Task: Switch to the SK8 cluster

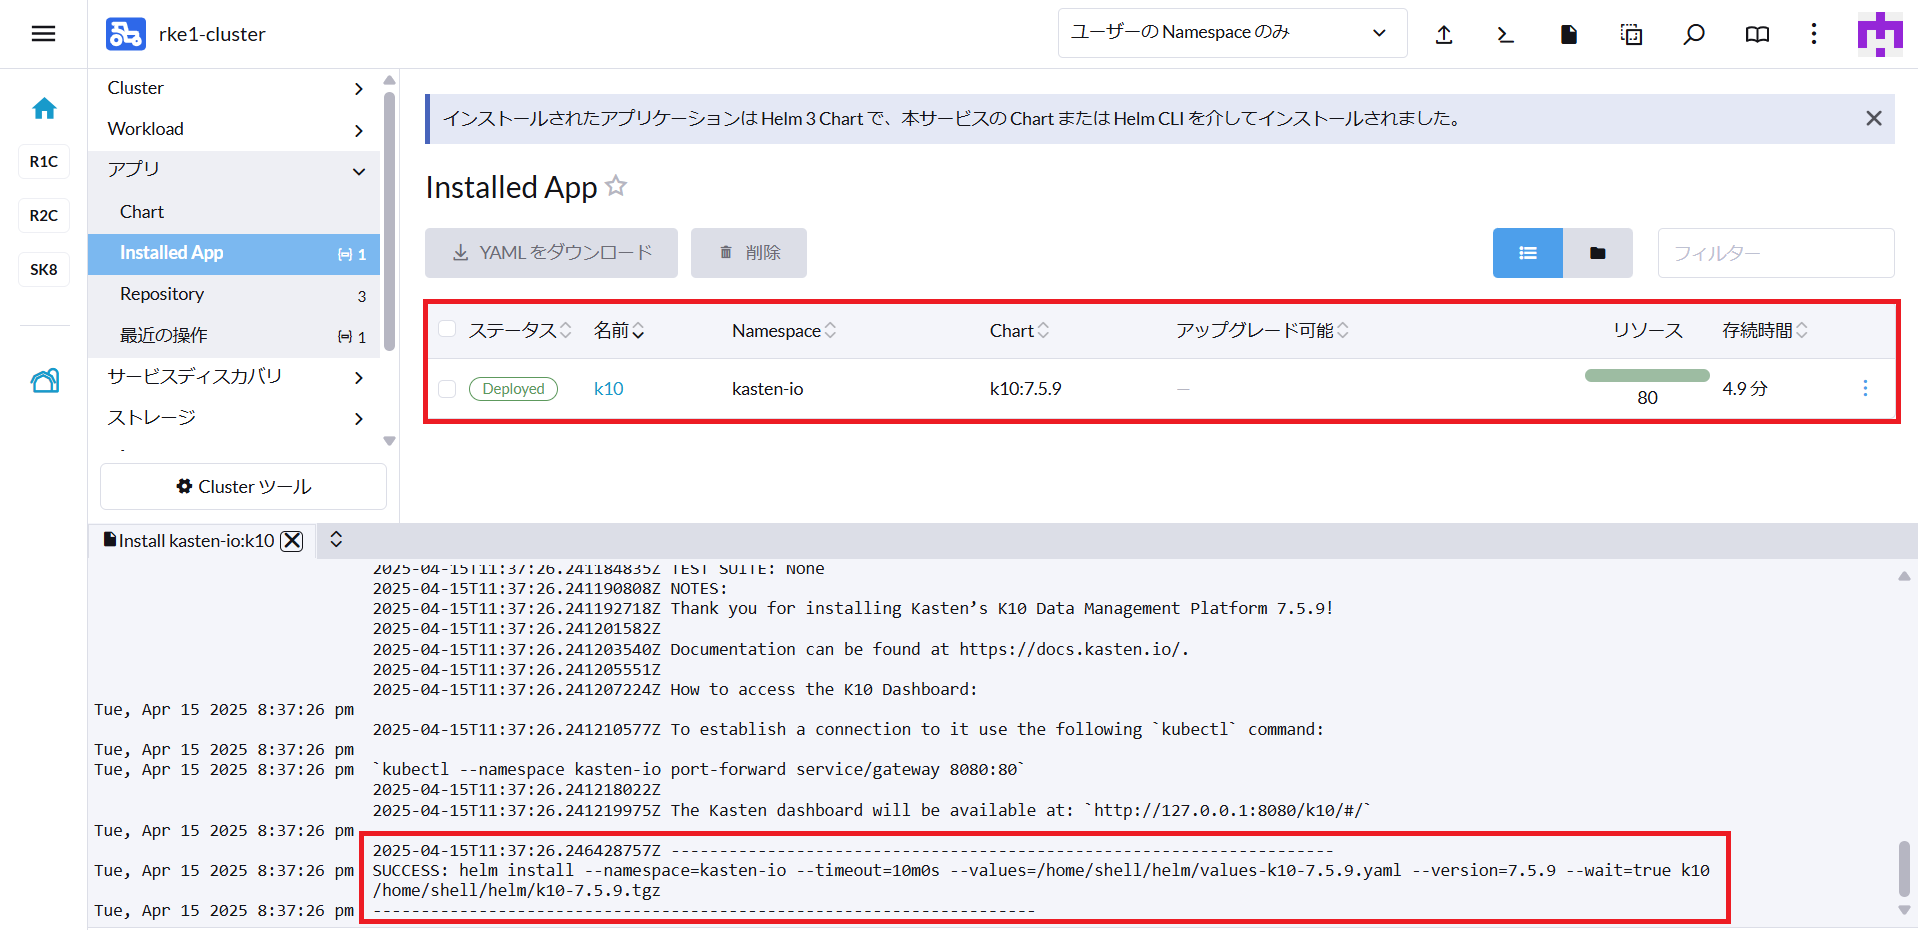Action: [44, 269]
